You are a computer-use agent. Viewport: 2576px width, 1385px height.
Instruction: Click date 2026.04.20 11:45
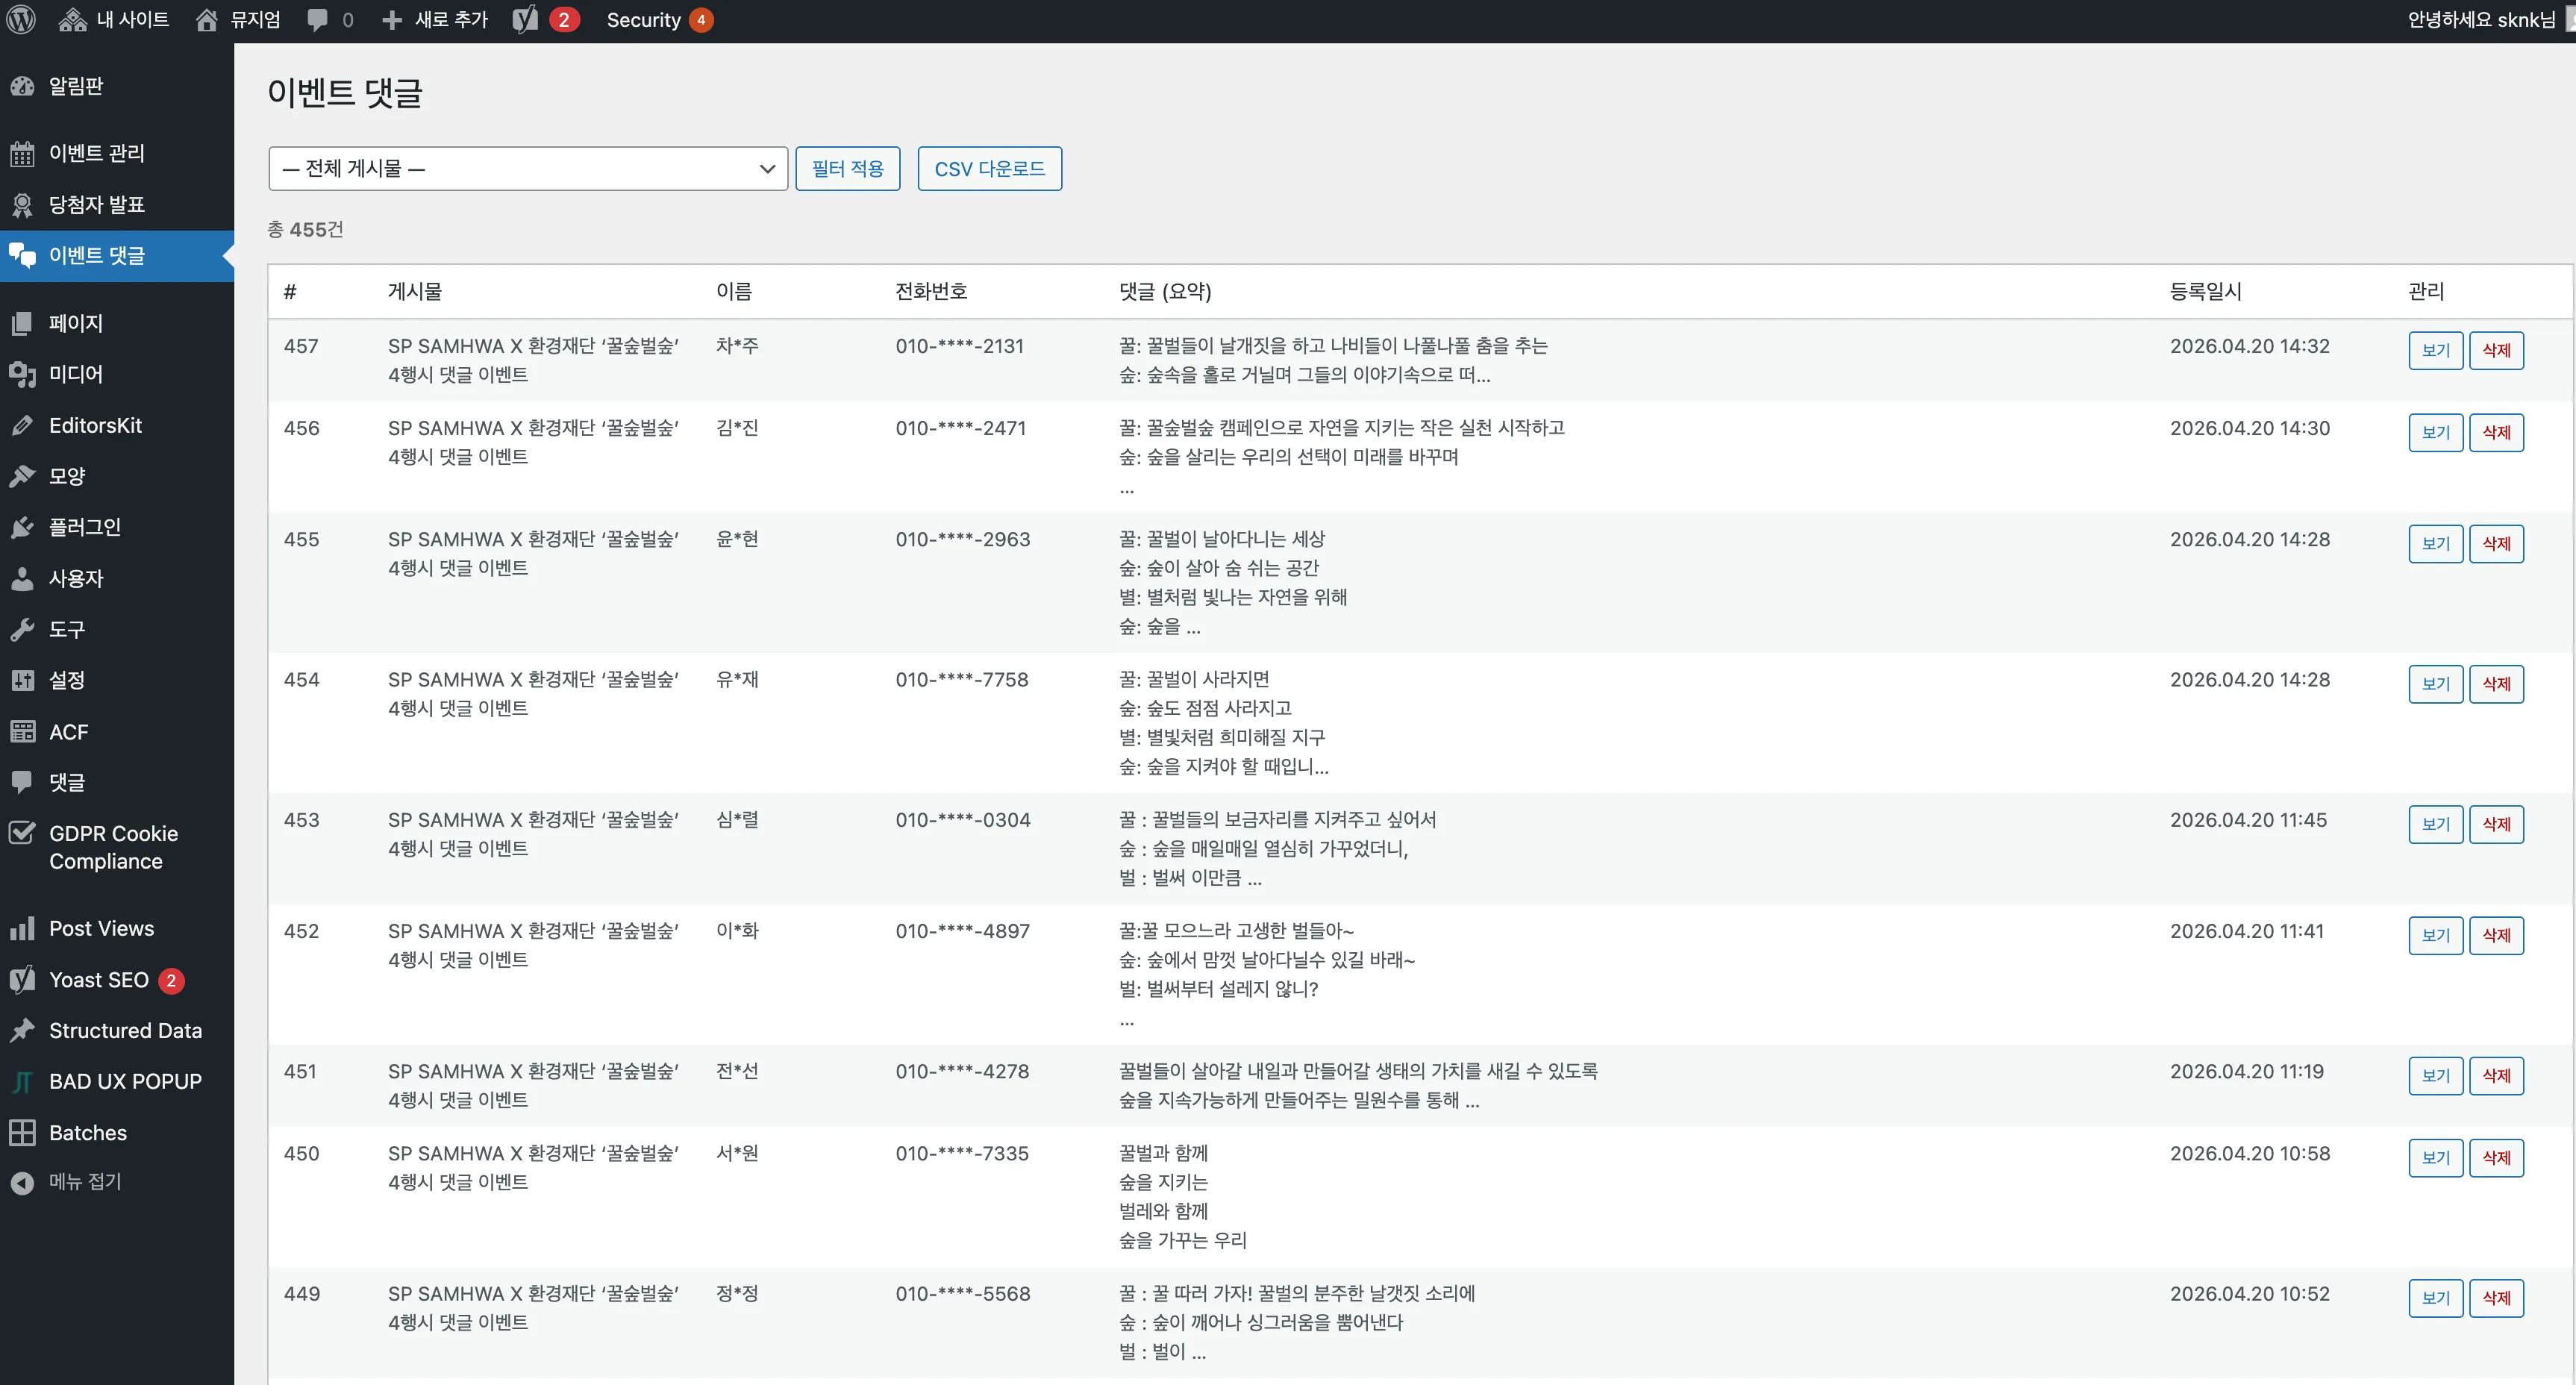(2248, 820)
